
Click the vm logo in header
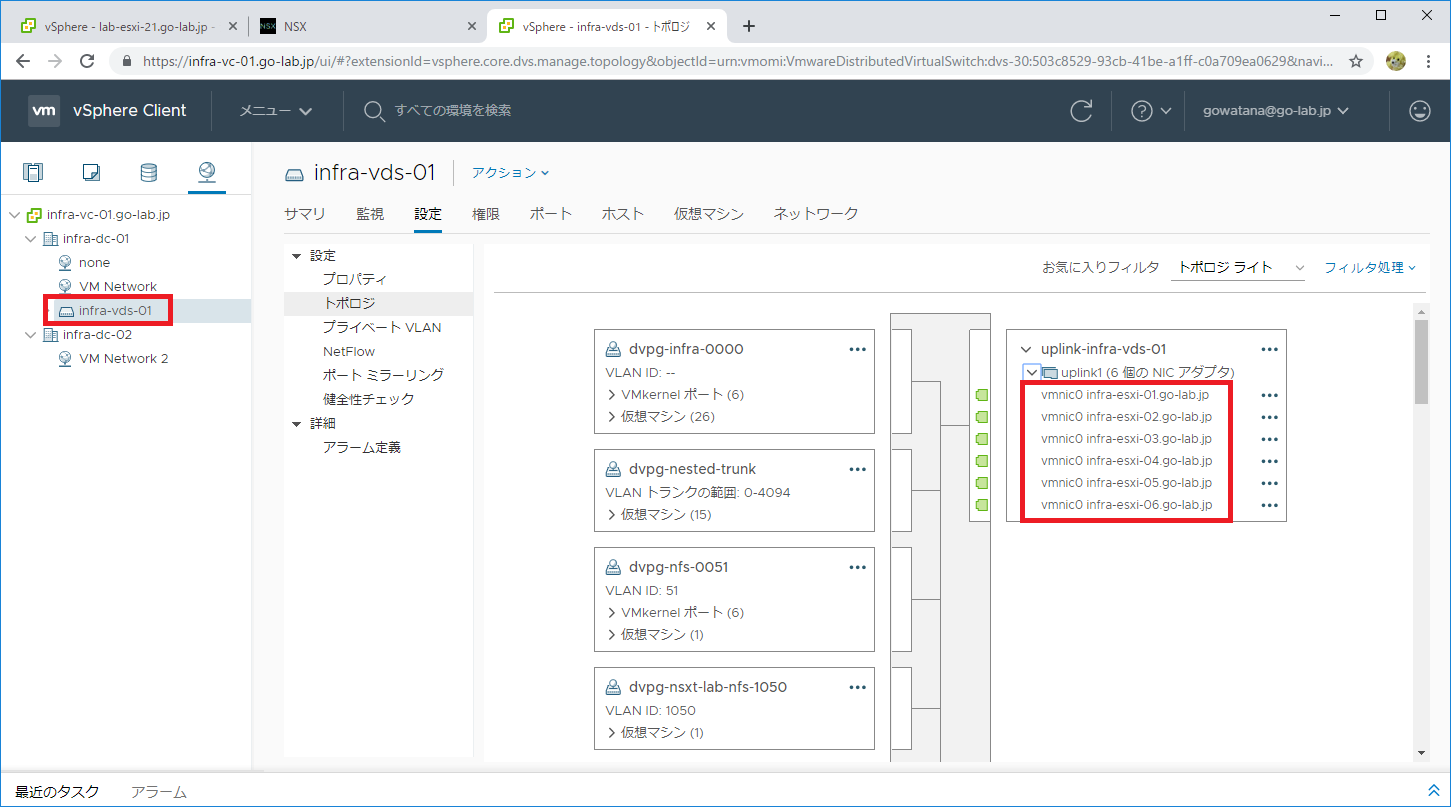point(44,111)
